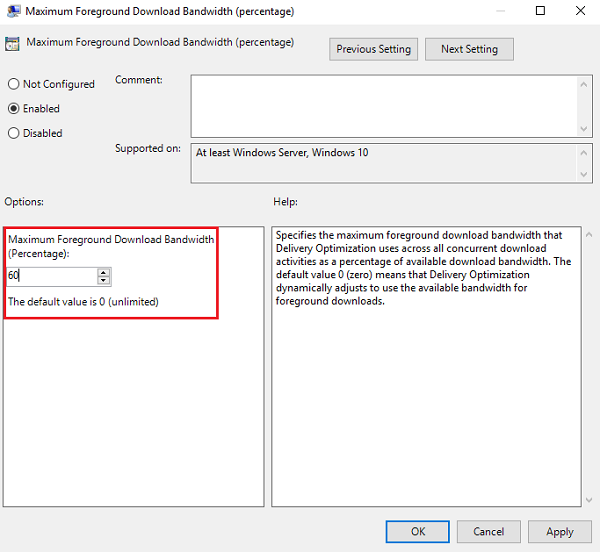Click the 'Comment:' label
This screenshot has width=600, height=552.
point(139,80)
